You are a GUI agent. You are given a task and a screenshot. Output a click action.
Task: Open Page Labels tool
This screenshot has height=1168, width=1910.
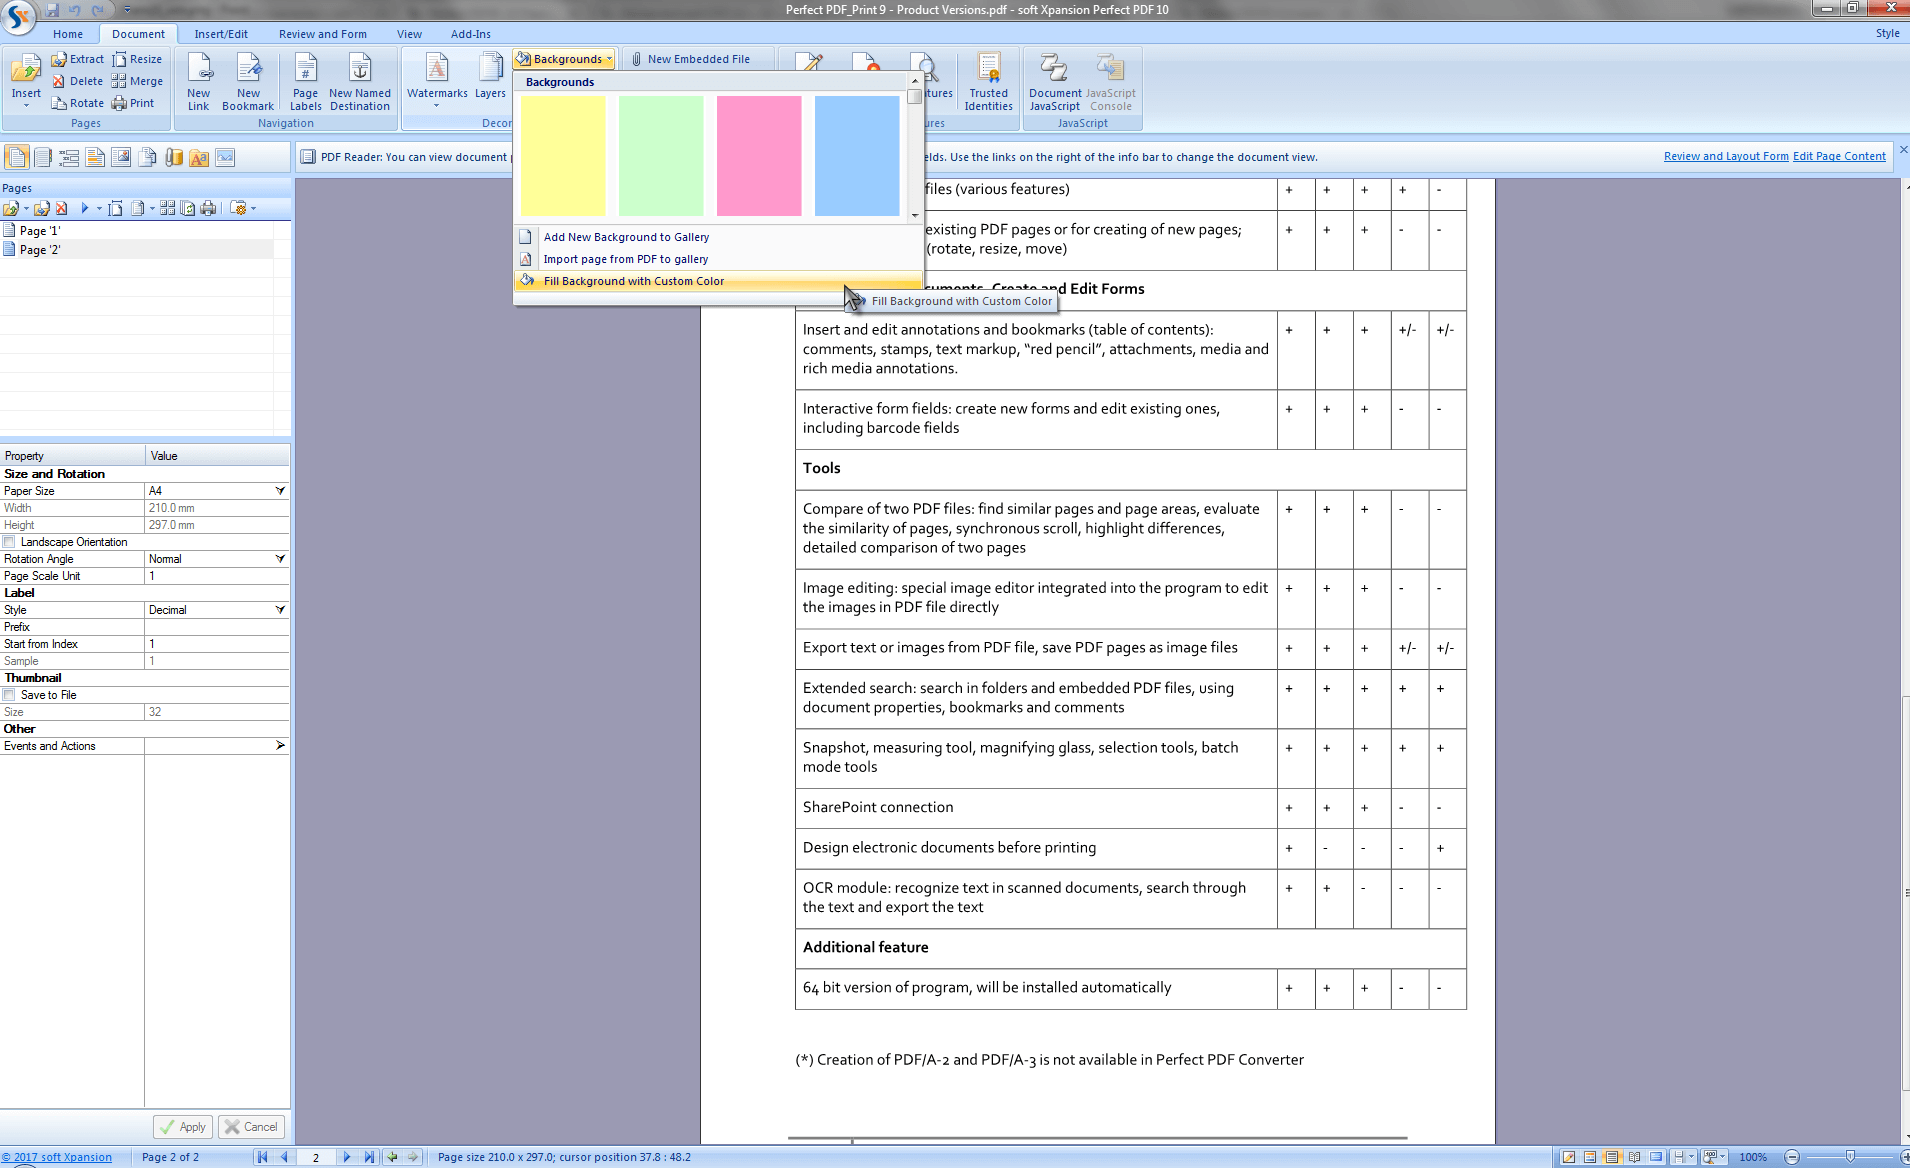(x=306, y=82)
